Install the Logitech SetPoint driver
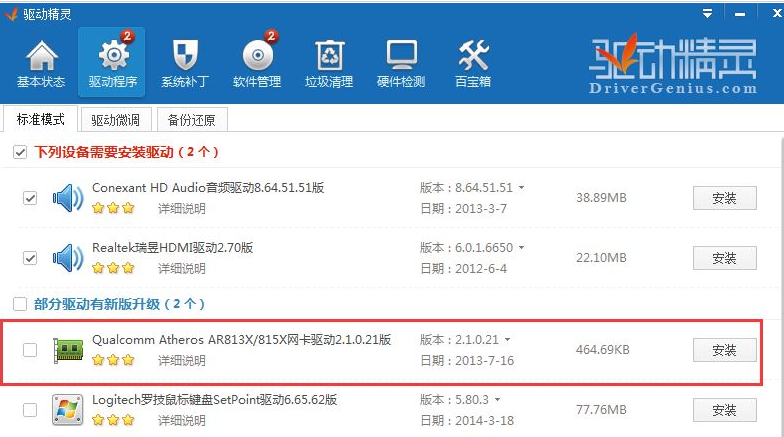 point(724,410)
